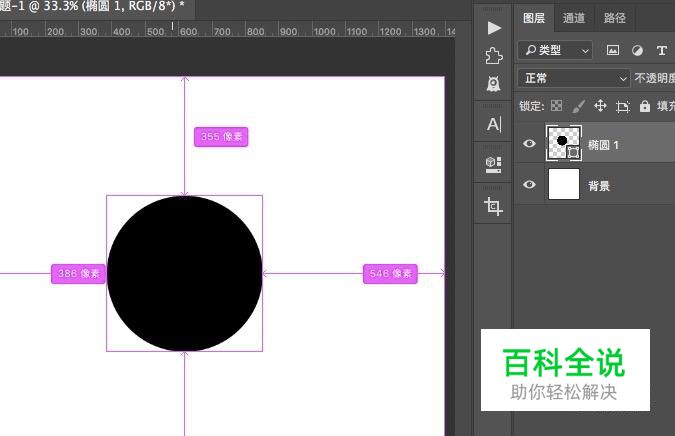The image size is (675, 436).
Task: Filter layers by type (T) icon
Action: (x=661, y=50)
